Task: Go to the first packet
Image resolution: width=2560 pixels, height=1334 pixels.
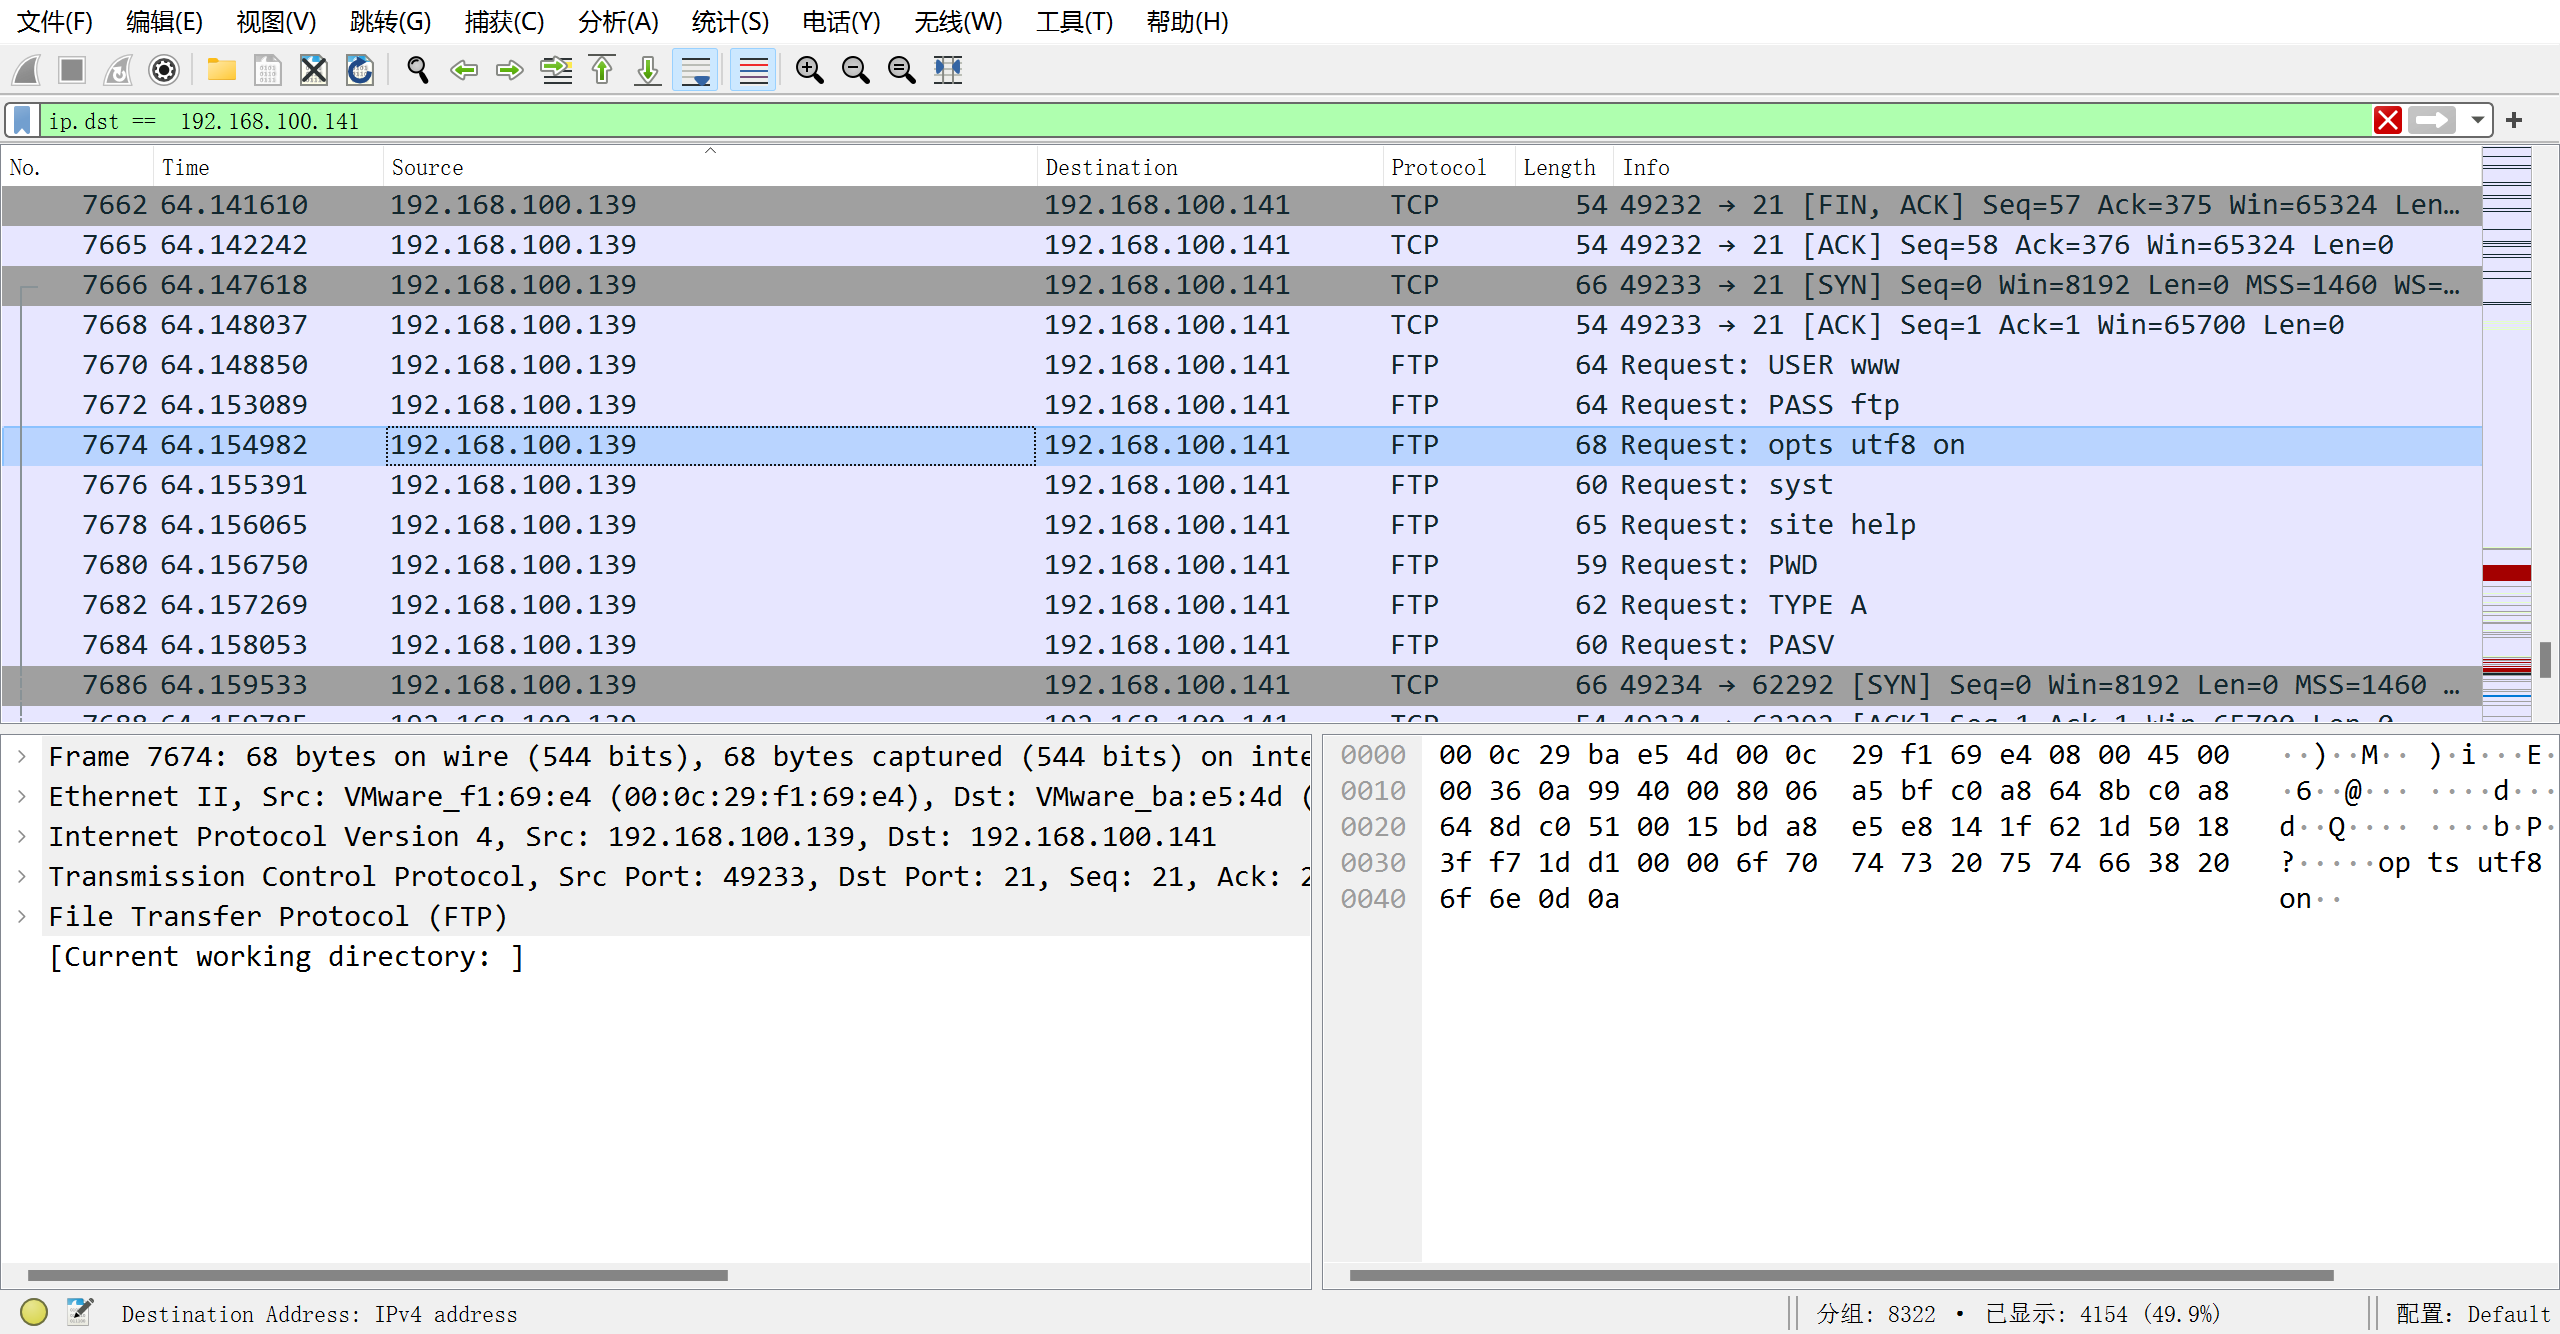Action: point(602,70)
